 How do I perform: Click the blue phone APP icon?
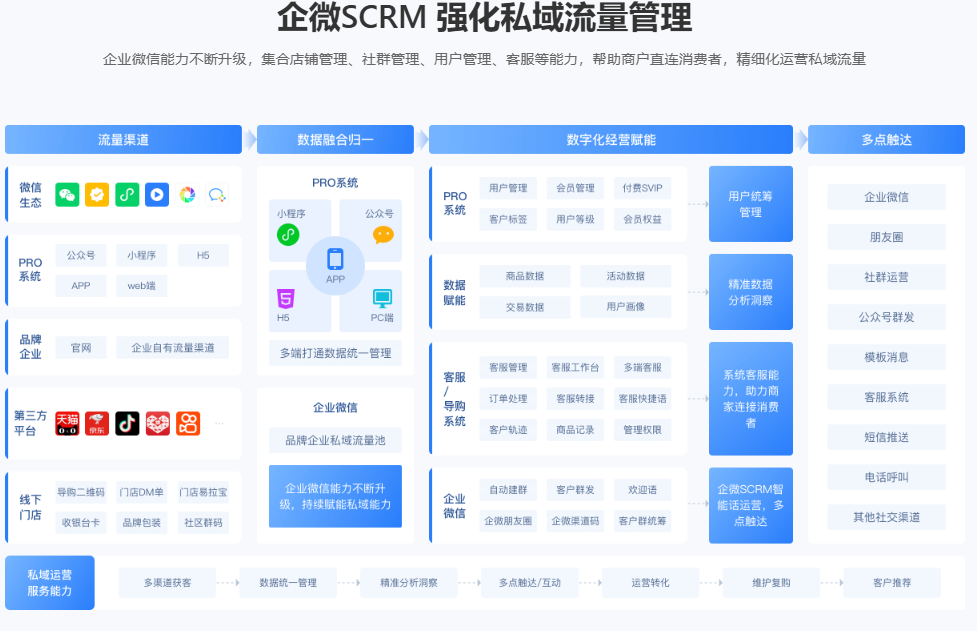coord(335,260)
